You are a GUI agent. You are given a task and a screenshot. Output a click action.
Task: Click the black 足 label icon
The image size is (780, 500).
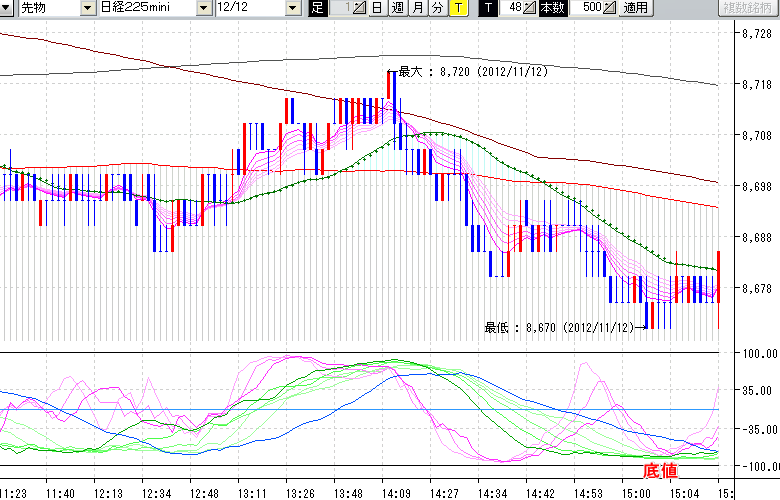coord(317,8)
